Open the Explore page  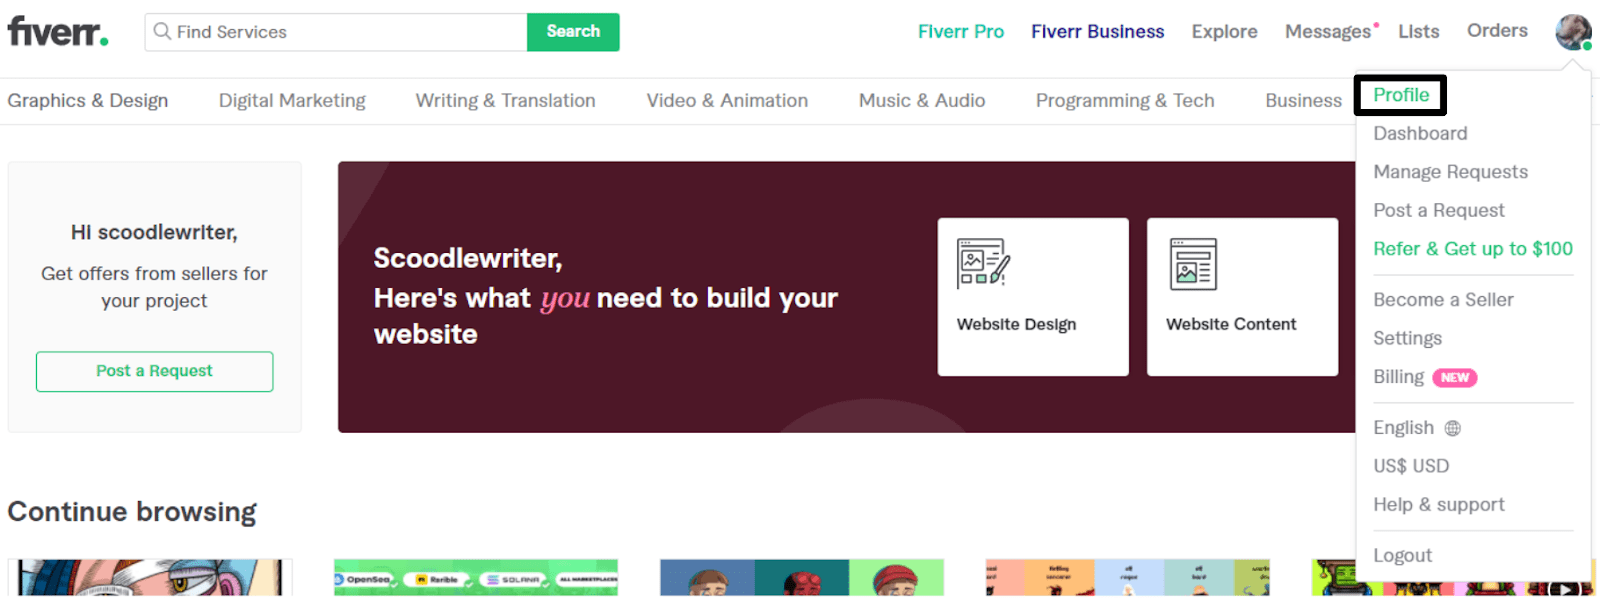coord(1224,32)
